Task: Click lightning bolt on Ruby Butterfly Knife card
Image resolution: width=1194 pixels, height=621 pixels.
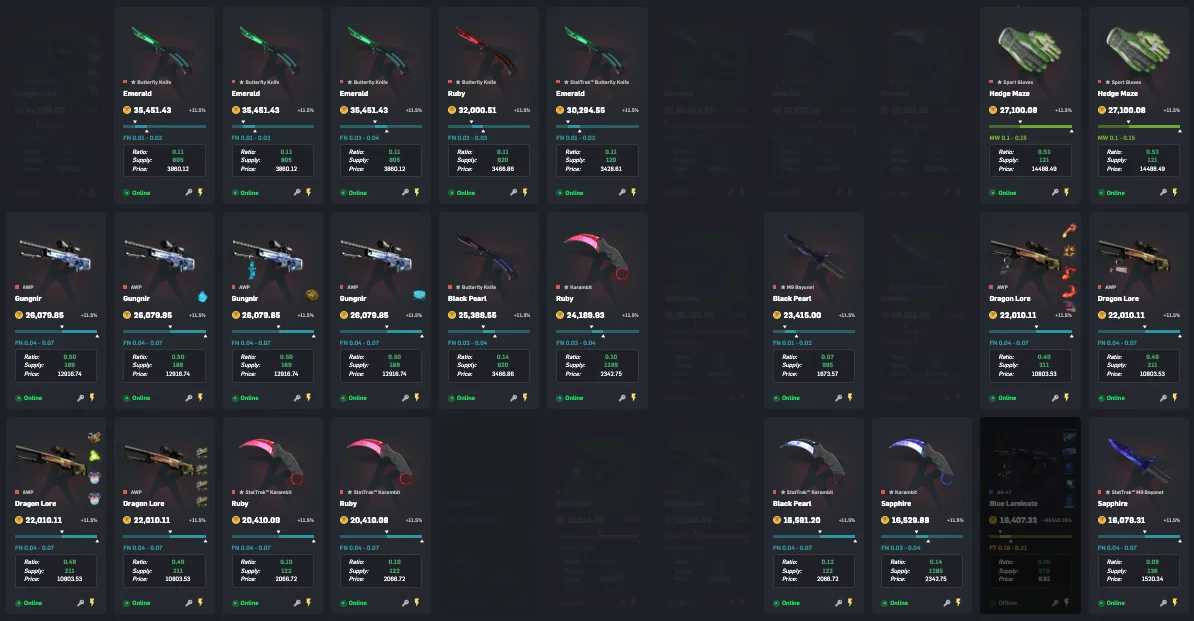Action: pos(525,193)
